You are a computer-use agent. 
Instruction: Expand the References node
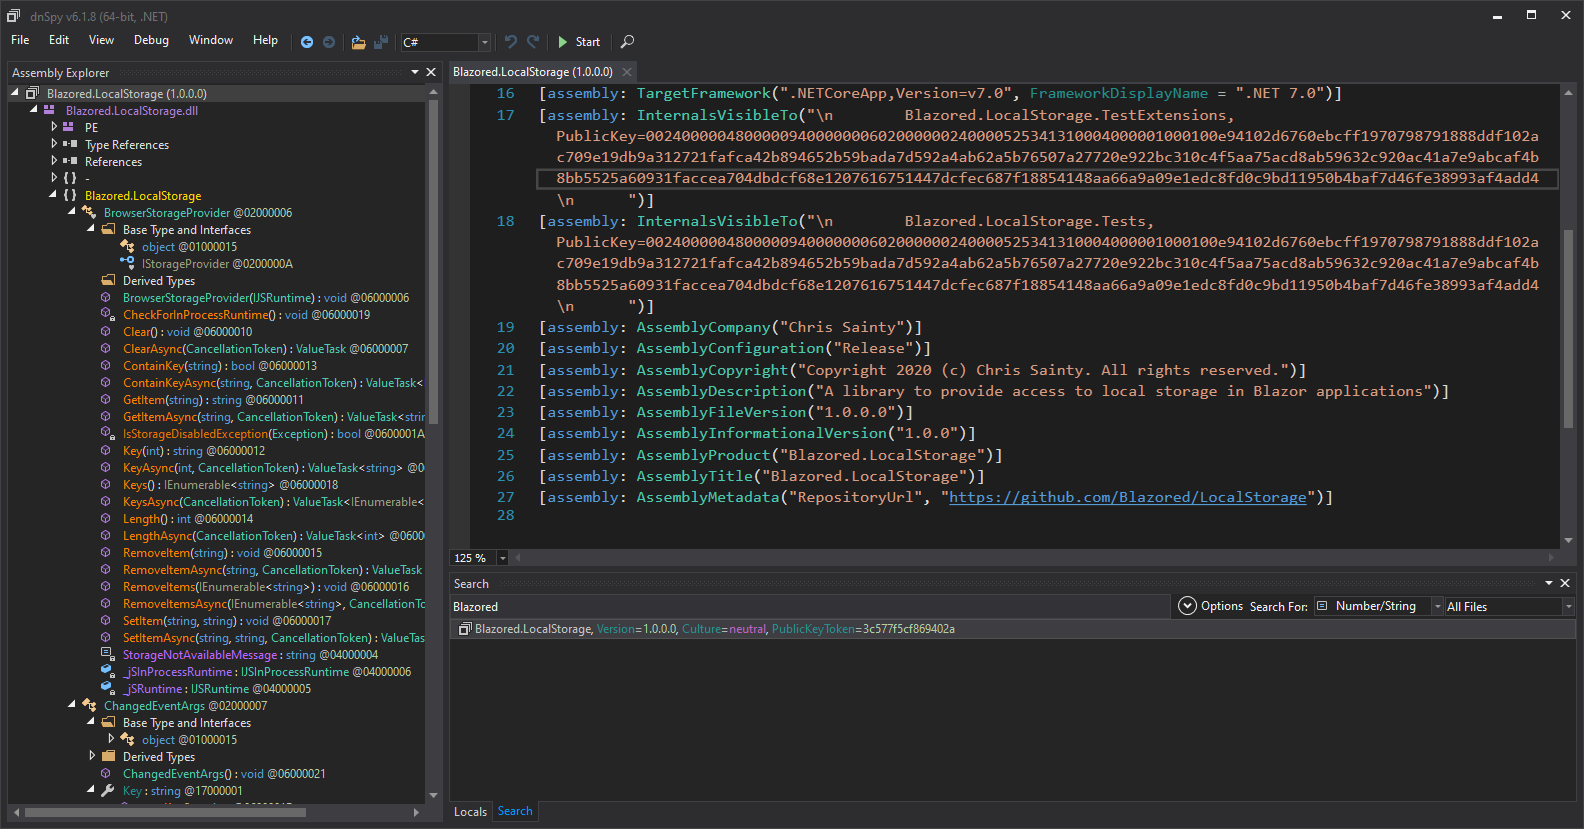(54, 161)
